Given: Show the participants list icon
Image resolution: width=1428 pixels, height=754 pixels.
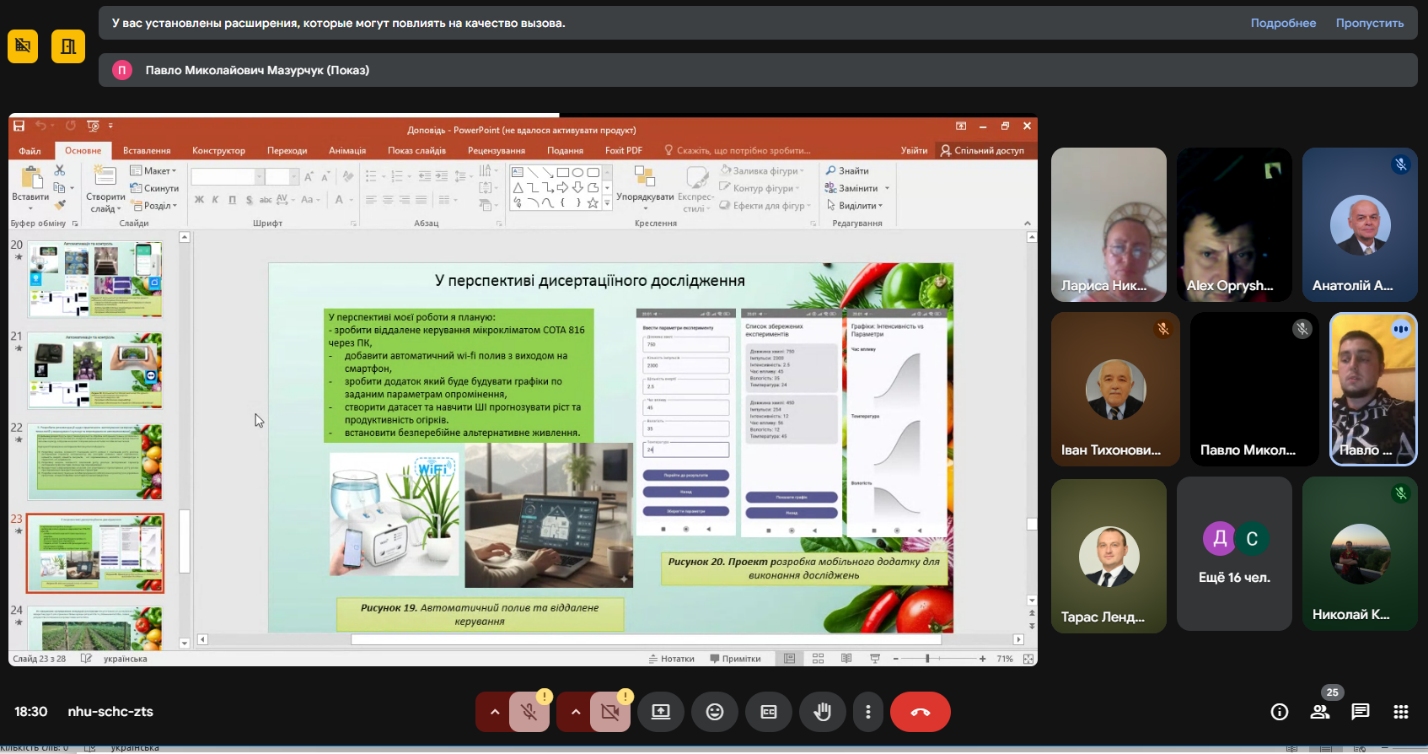Looking at the screenshot, I should point(1320,712).
